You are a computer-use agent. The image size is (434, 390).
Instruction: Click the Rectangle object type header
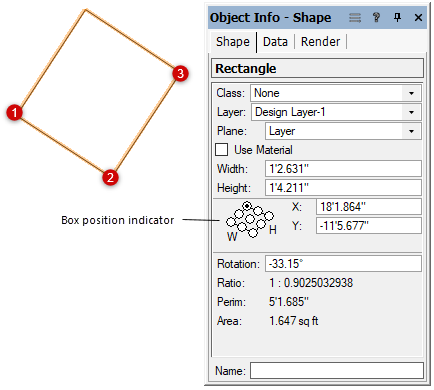point(317,68)
